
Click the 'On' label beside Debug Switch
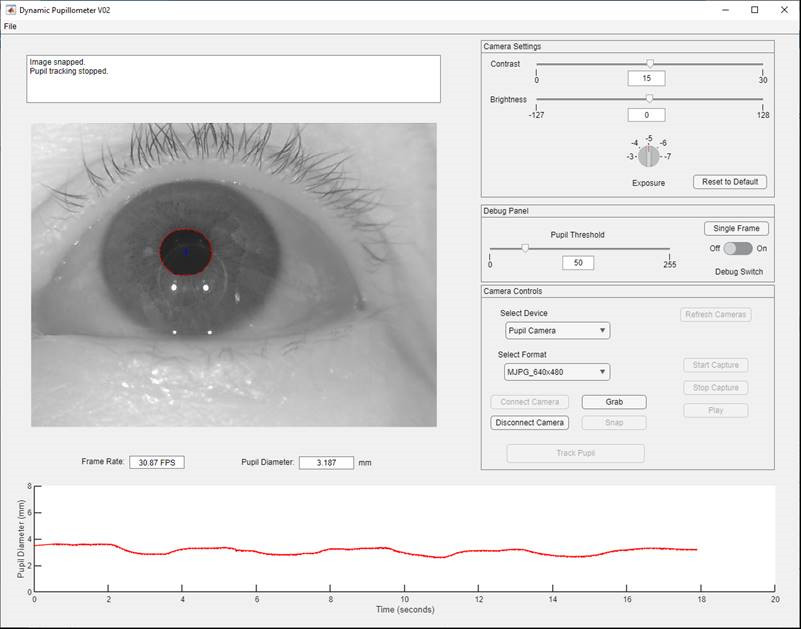[x=762, y=248]
